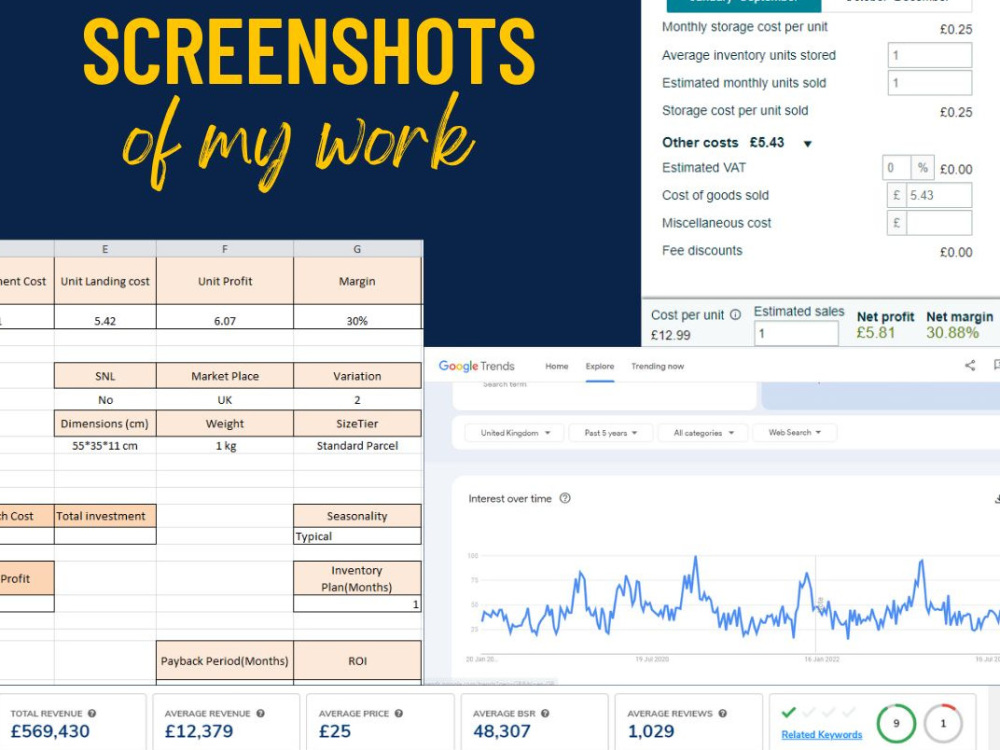Click the Miscellaneous cost input field
Viewport: 1000px width, 750px height.
point(939,223)
